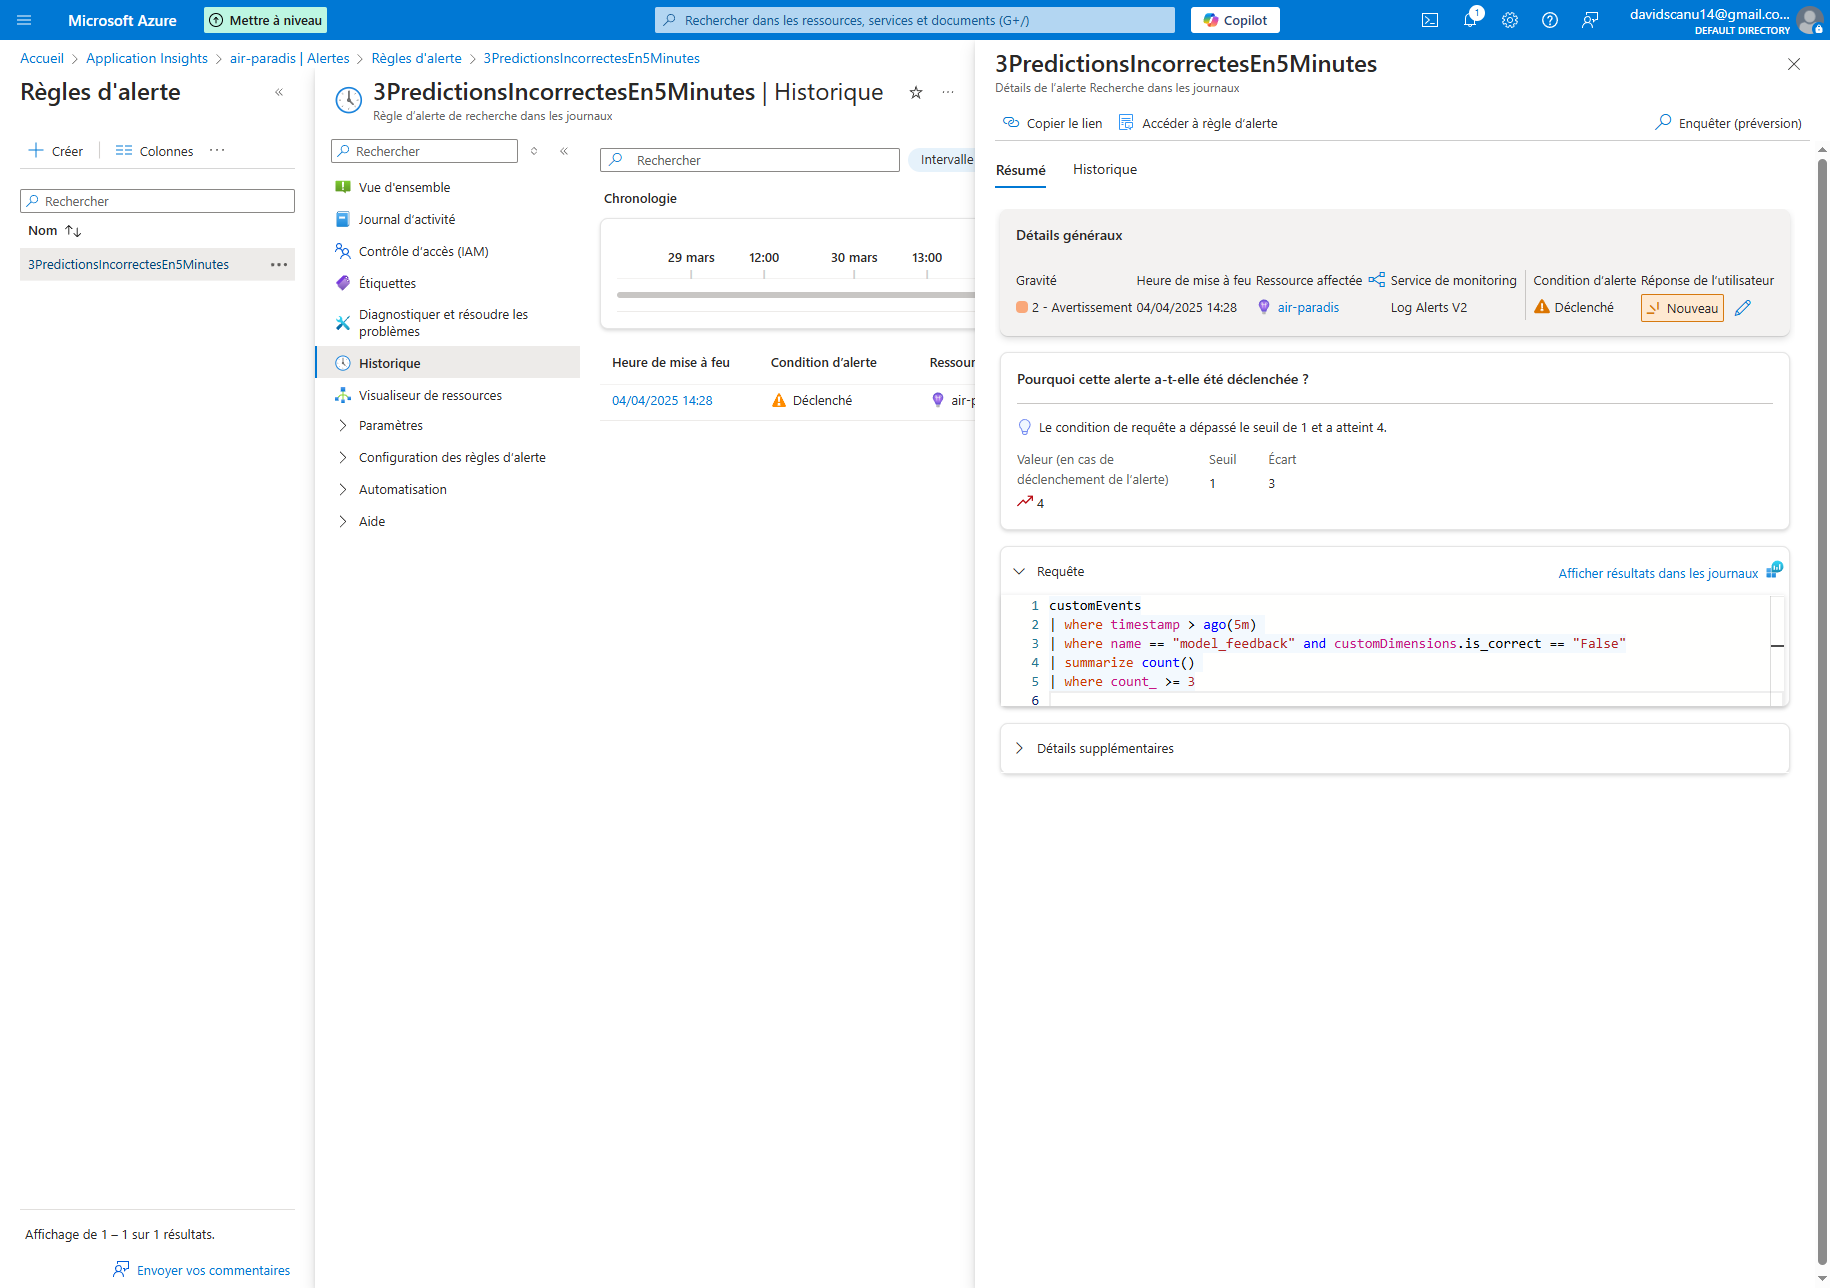
Task: Open the Azure portal hamburger menu
Action: click(x=24, y=20)
